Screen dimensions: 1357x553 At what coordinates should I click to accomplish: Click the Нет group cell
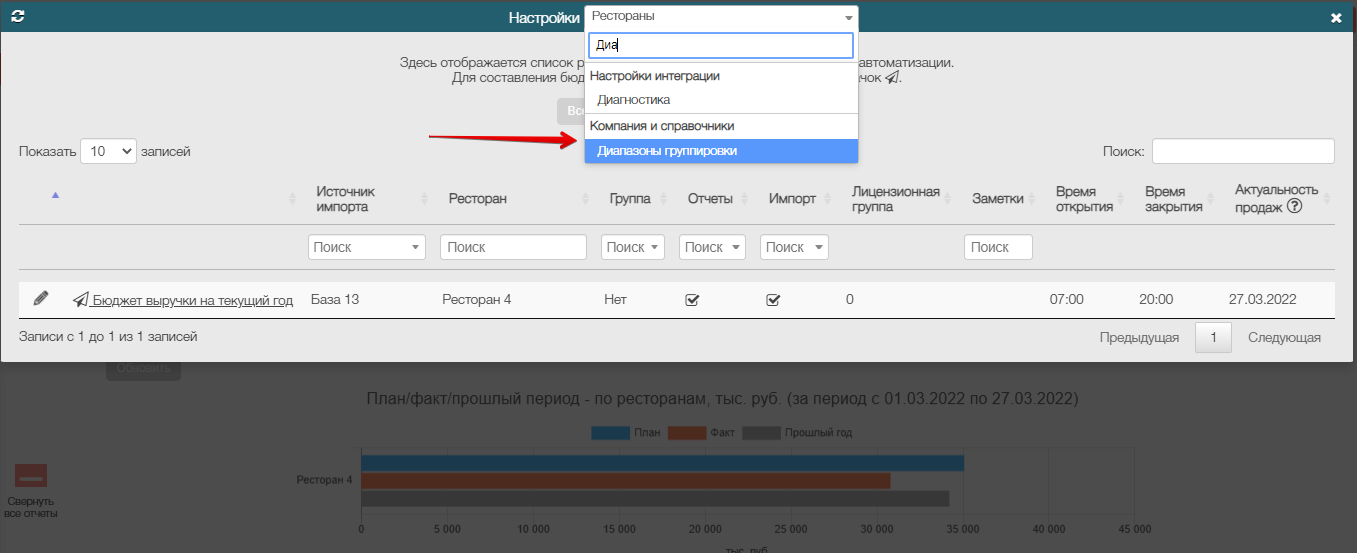(615, 299)
